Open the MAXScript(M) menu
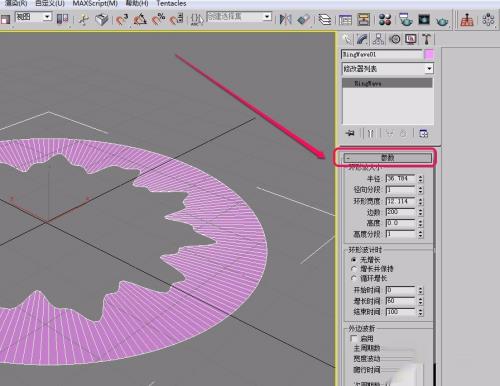This screenshot has width=500, height=386. [95, 3]
